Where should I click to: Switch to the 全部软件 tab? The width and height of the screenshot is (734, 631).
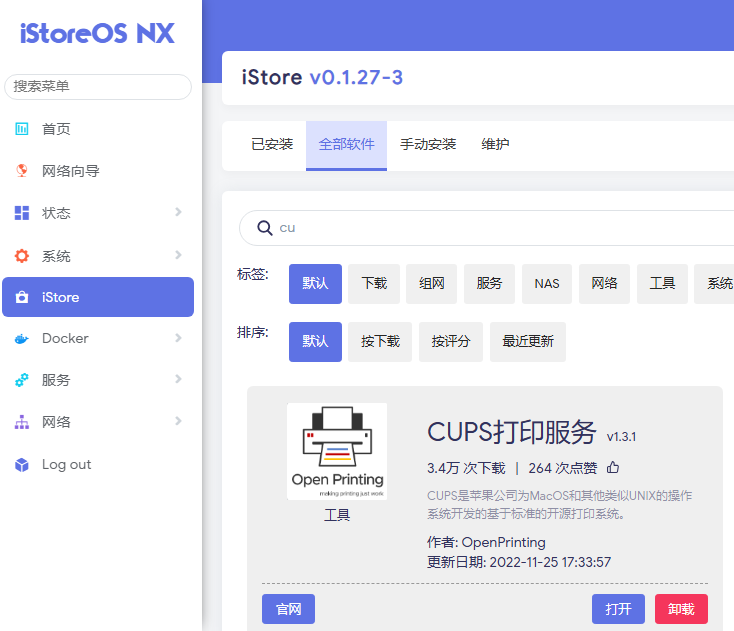coord(346,145)
